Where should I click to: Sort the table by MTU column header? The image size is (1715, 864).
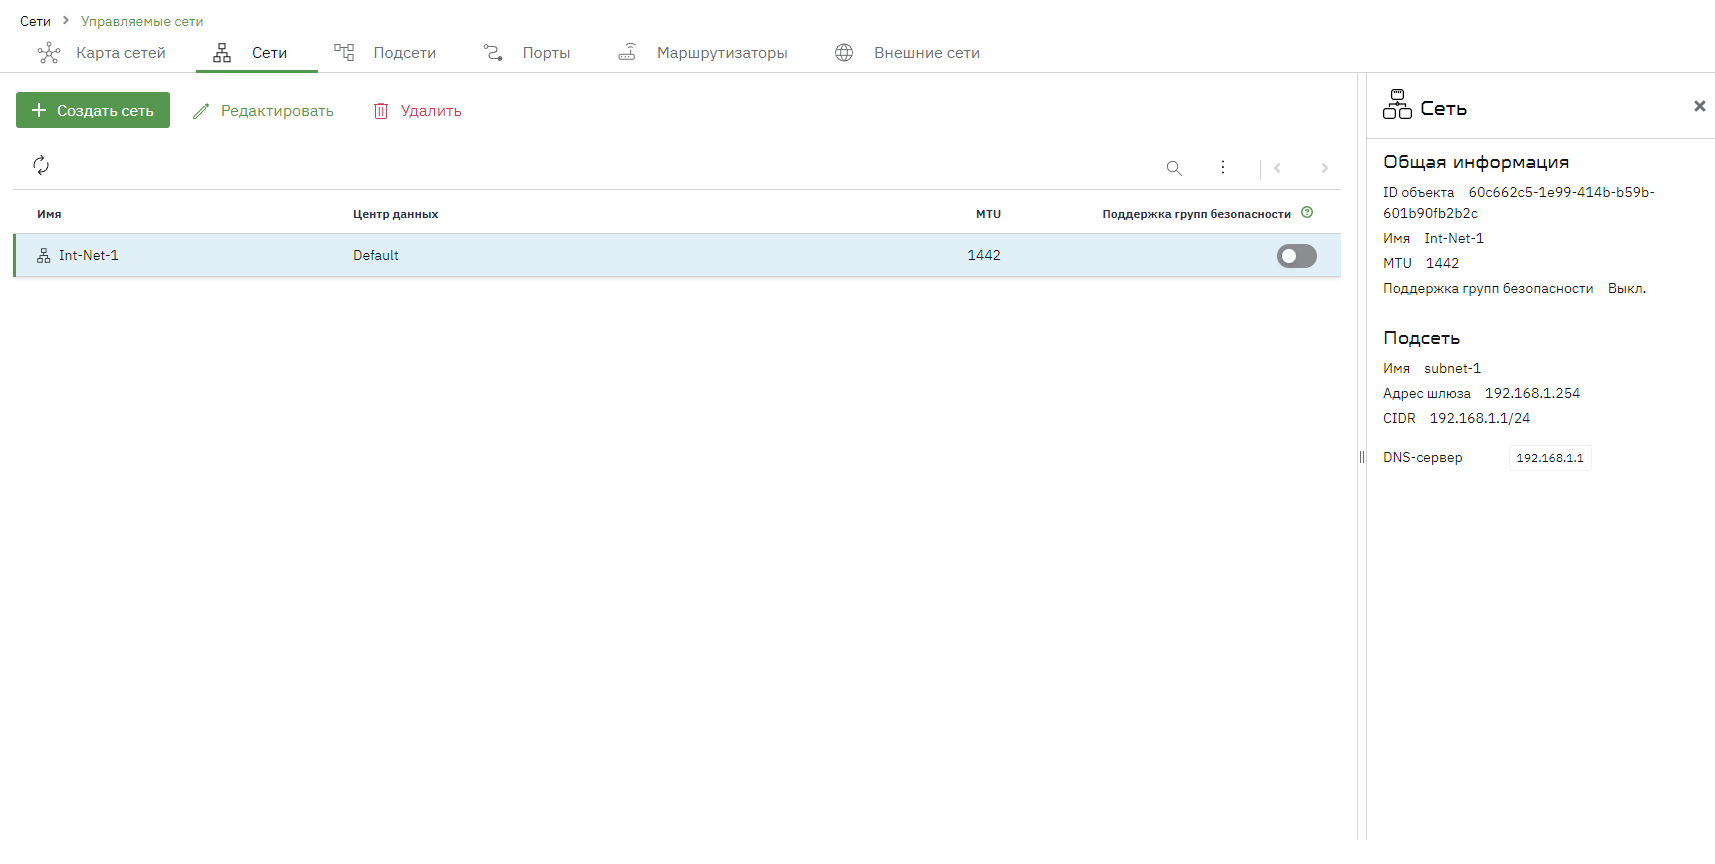[x=988, y=214]
